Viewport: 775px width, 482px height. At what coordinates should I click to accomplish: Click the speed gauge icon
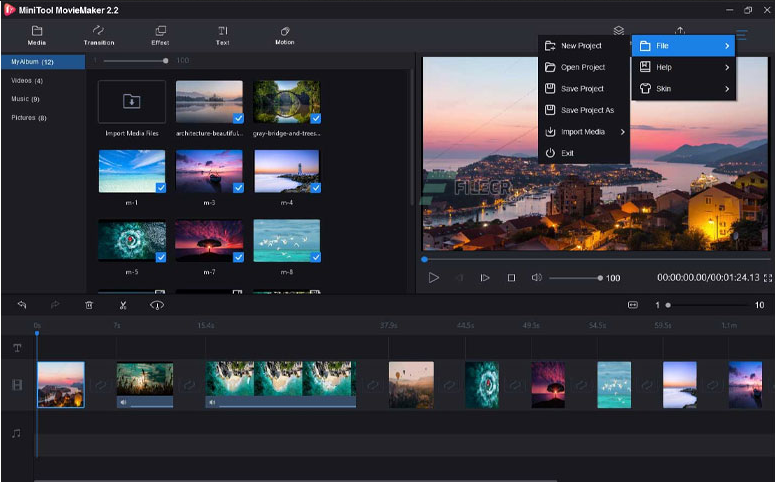[x=157, y=305]
